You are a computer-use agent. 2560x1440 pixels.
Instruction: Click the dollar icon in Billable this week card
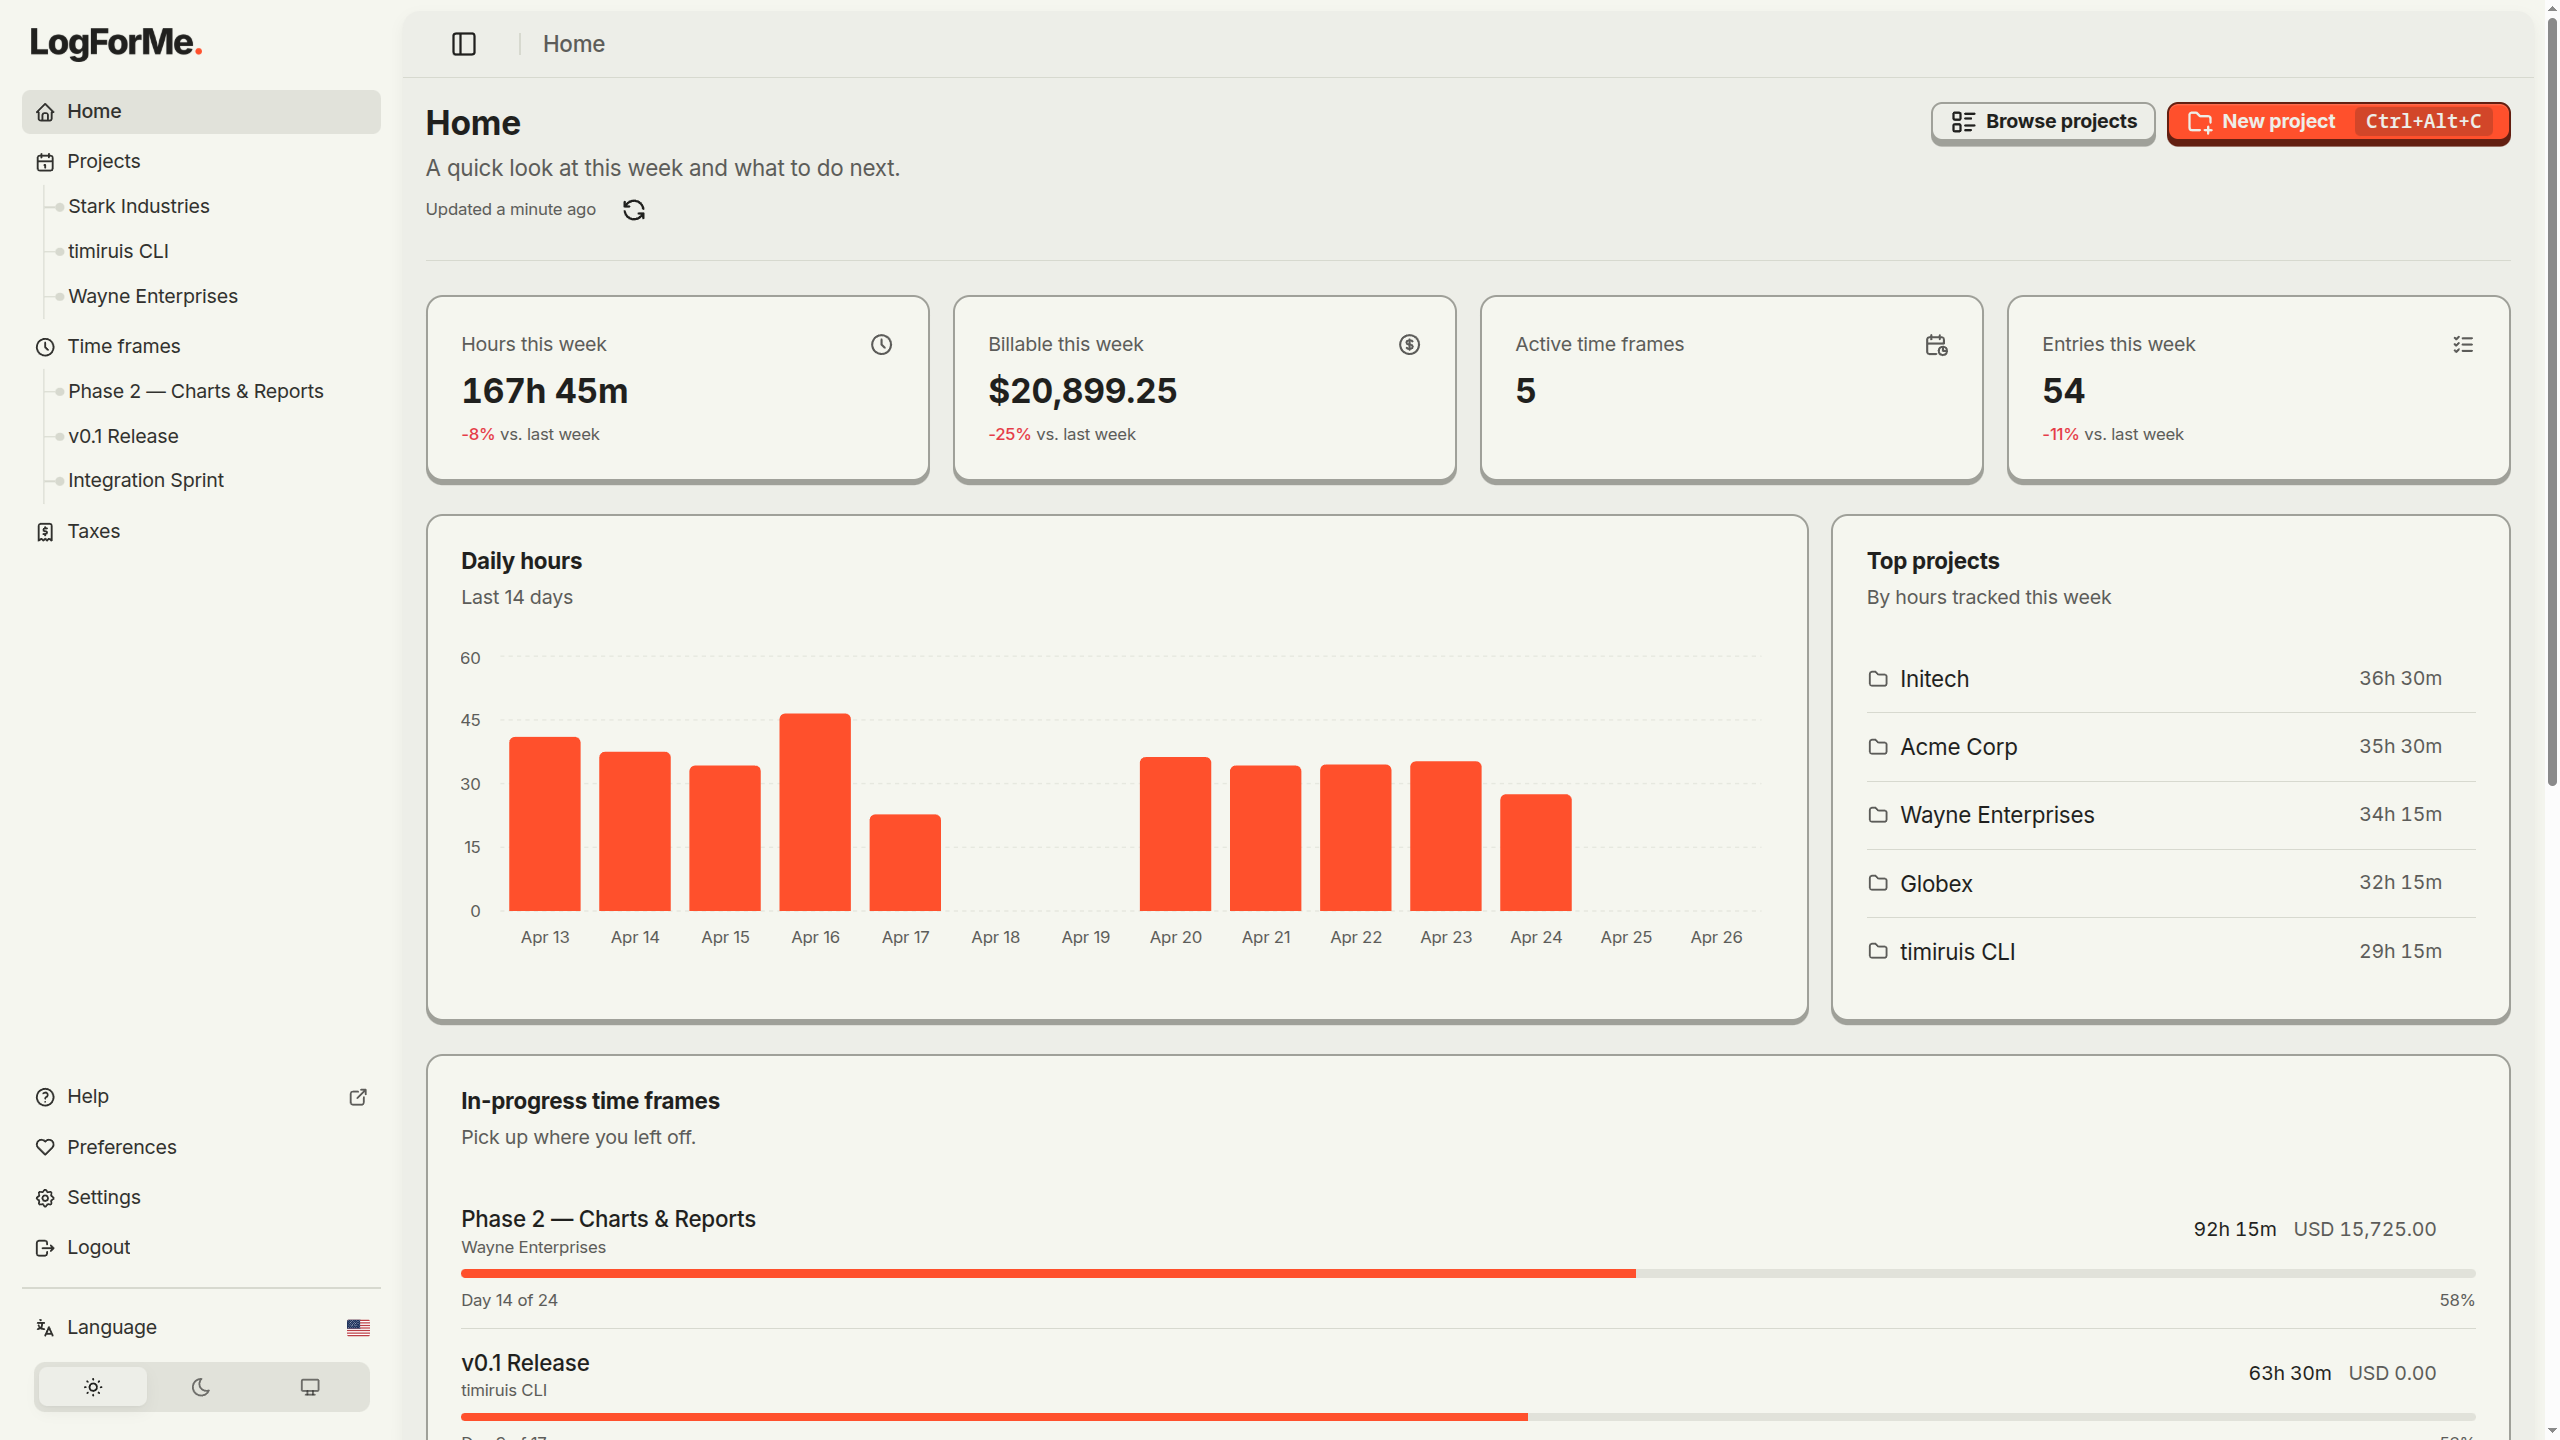1409,345
